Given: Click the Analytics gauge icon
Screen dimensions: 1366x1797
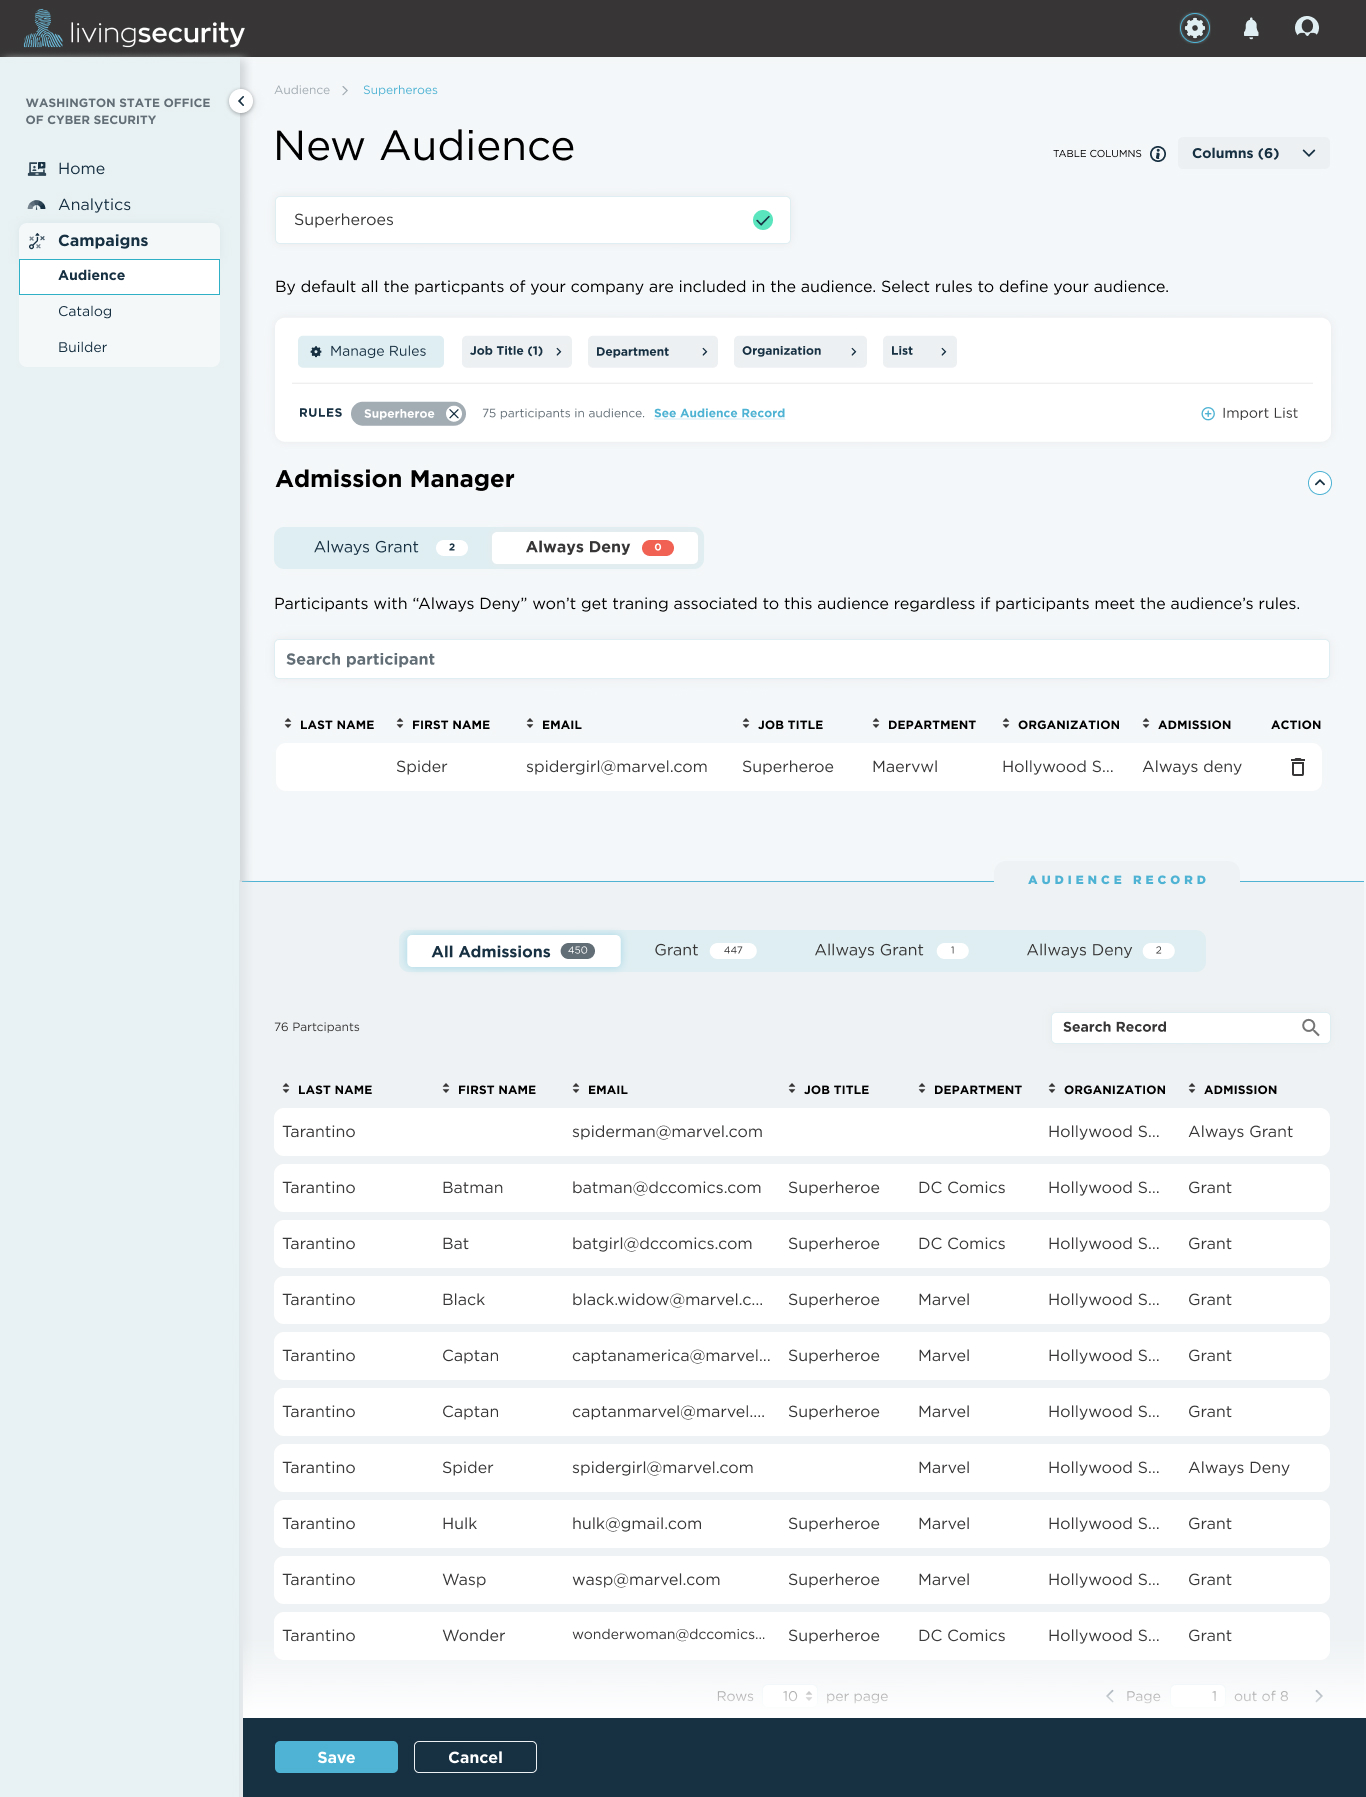Looking at the screenshot, I should (37, 205).
